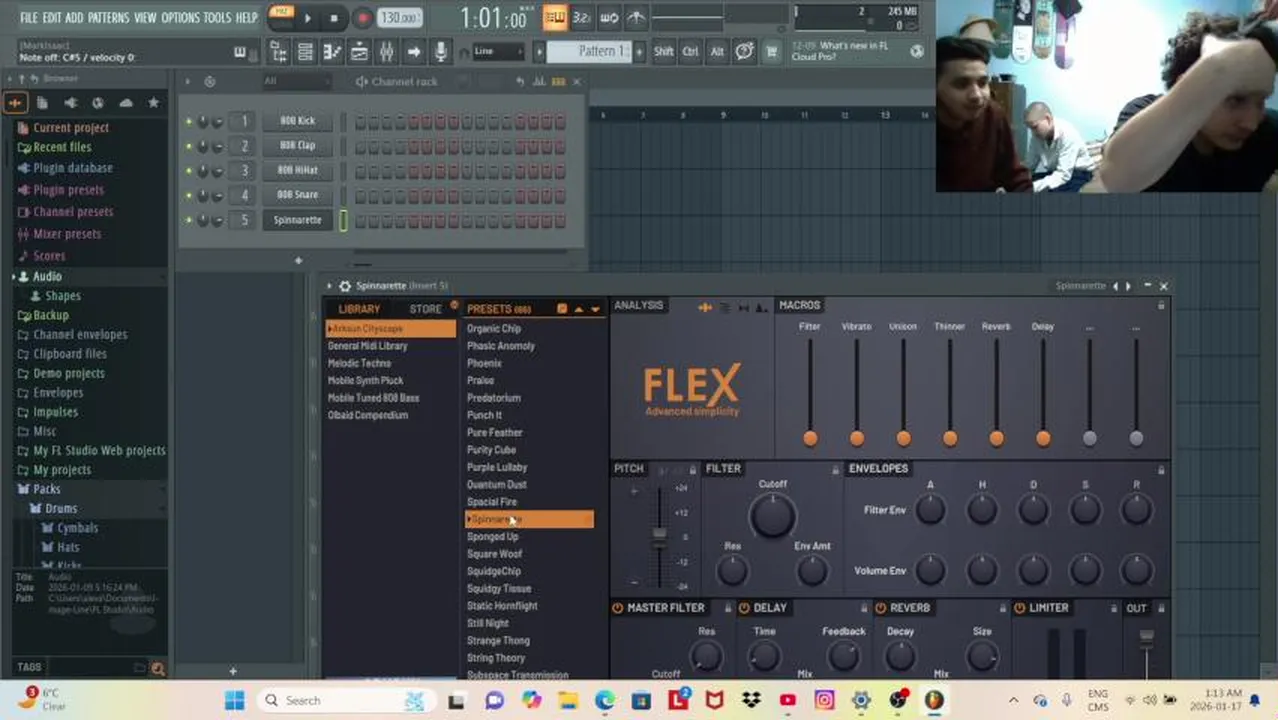Open Windows Start menu
The height and width of the screenshot is (720, 1278).
(235, 701)
